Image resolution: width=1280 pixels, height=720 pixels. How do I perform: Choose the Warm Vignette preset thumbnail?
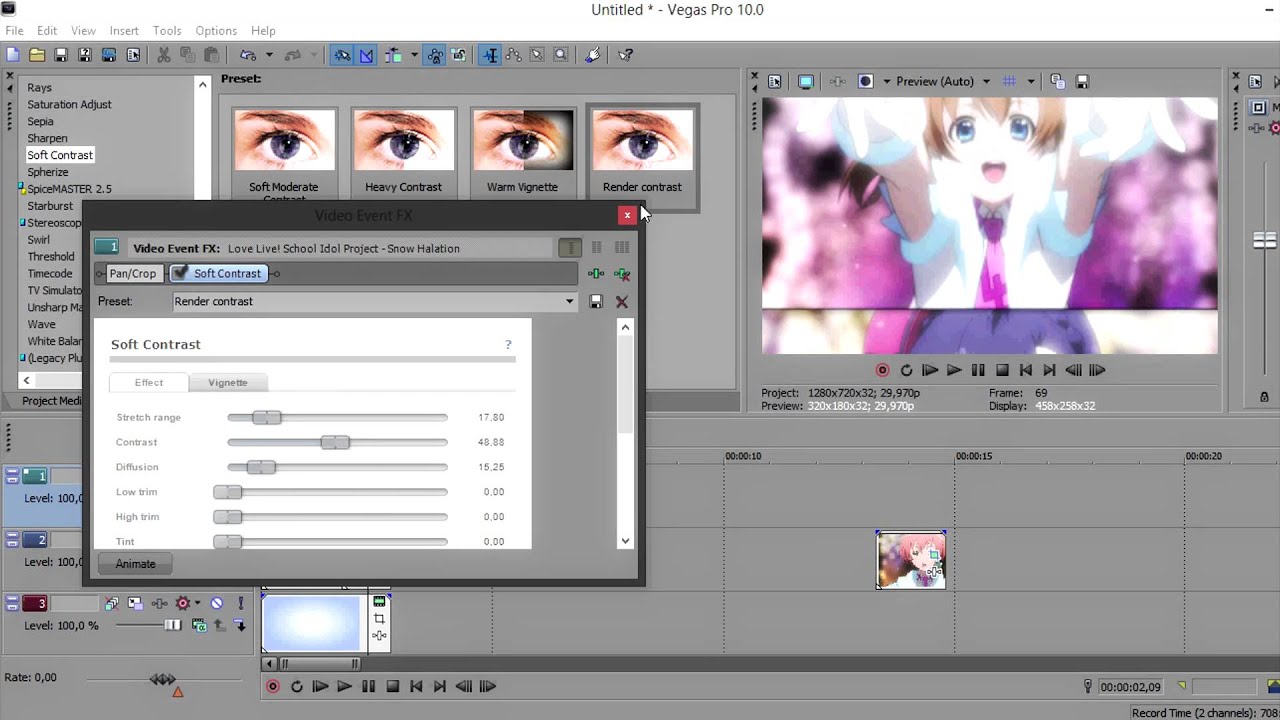(x=523, y=138)
